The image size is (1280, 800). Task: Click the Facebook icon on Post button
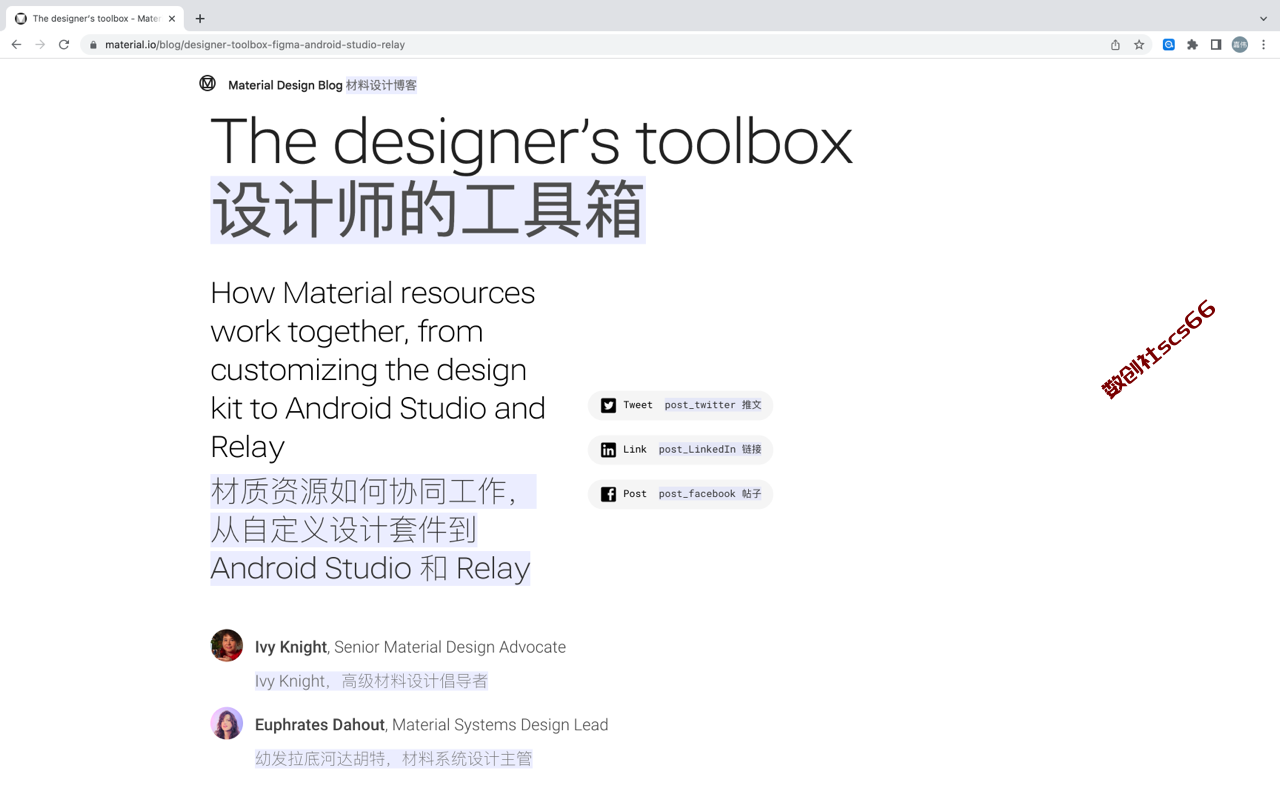[x=608, y=494]
